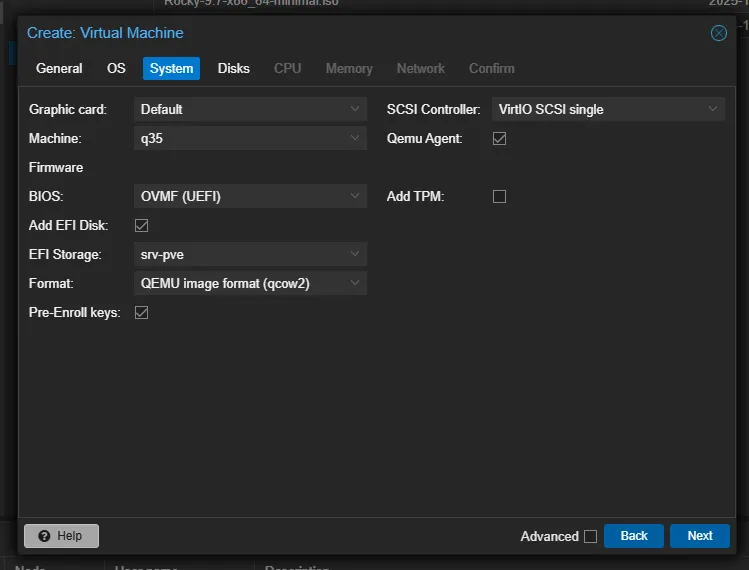This screenshot has width=749, height=570.
Task: Open the SCSI Controller dropdown
Action: (x=713, y=109)
